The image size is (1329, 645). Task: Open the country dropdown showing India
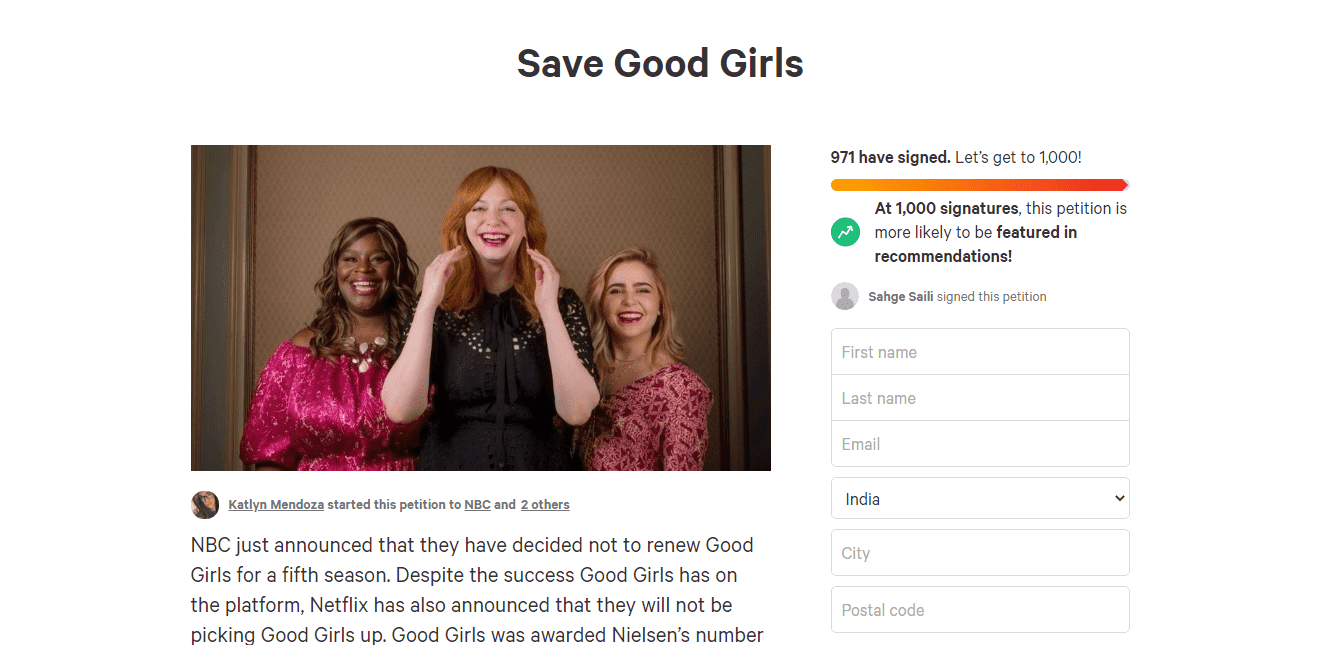tap(980, 499)
